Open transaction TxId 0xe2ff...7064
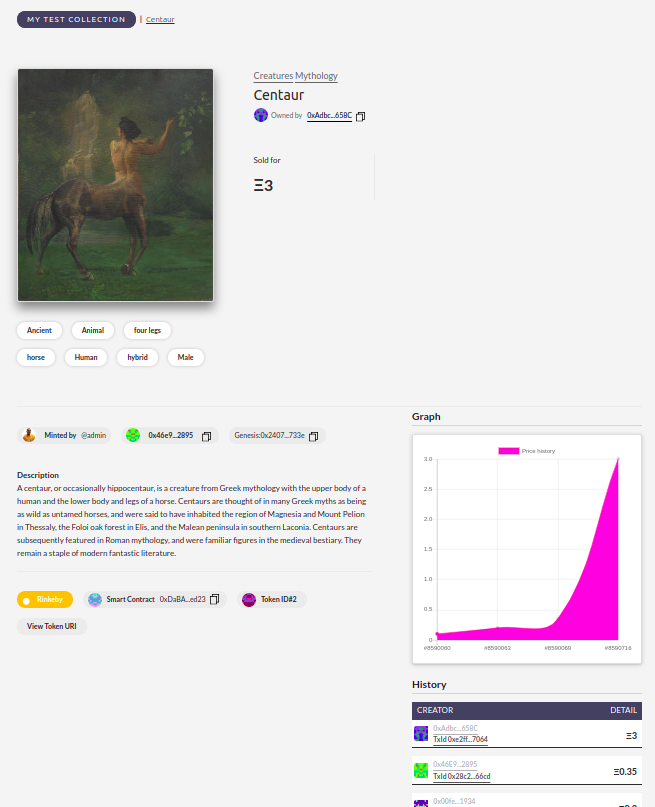 461,739
